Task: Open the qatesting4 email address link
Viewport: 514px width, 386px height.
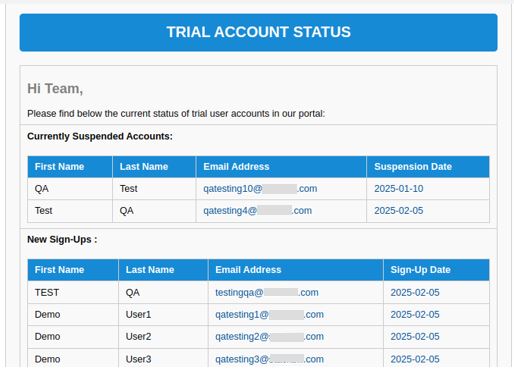Action: pyautogui.click(x=257, y=211)
